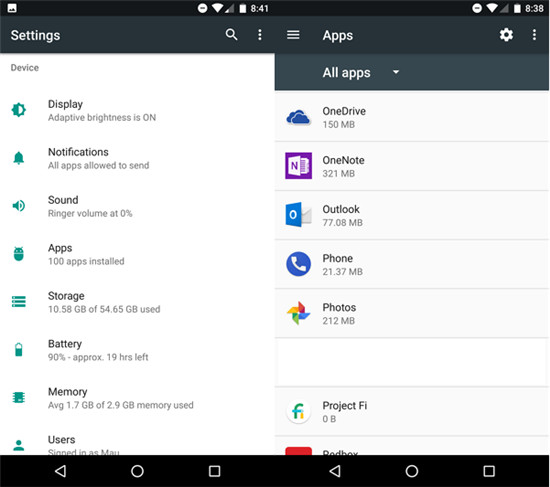550x487 pixels.
Task: Open the Settings search icon
Action: point(231,35)
